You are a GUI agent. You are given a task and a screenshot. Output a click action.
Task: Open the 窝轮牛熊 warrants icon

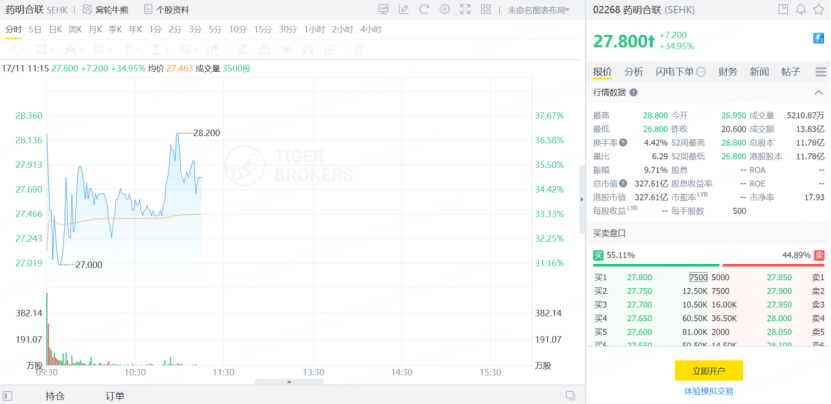87,10
